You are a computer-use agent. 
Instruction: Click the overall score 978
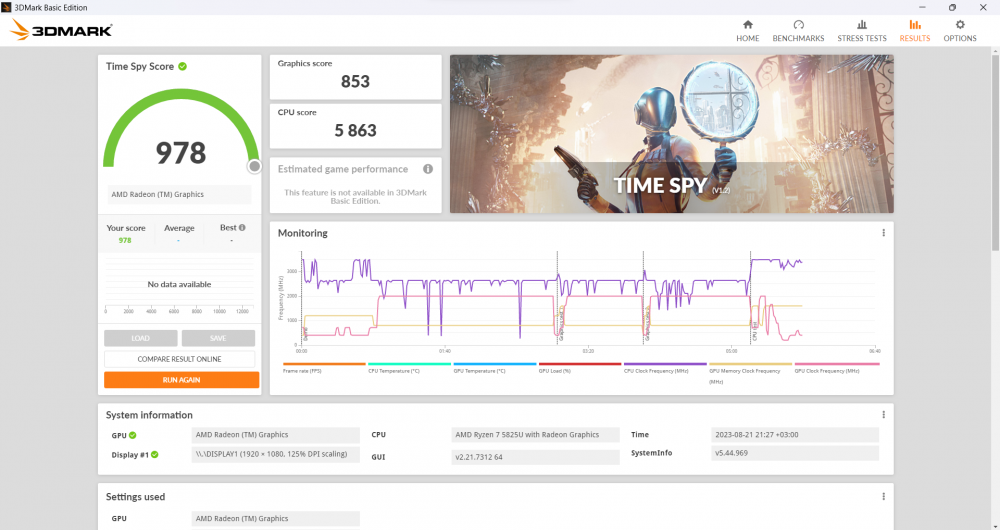[181, 153]
